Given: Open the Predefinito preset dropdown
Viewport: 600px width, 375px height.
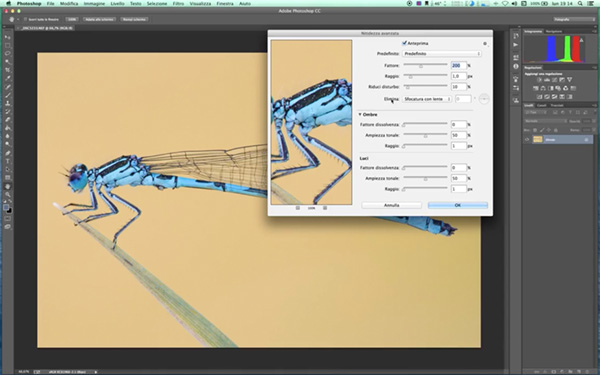Looking at the screenshot, I should tap(442, 54).
